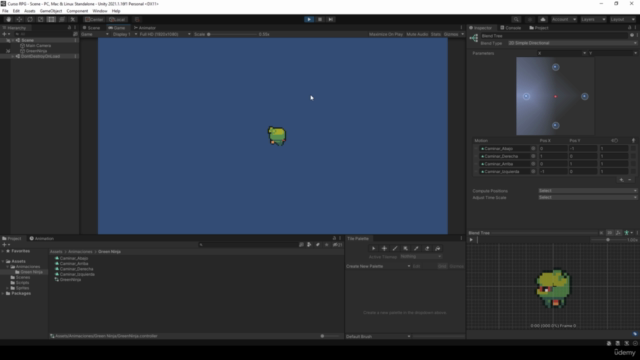Step forward one frame
Screen dimensions: 640x360
(x=331, y=19)
